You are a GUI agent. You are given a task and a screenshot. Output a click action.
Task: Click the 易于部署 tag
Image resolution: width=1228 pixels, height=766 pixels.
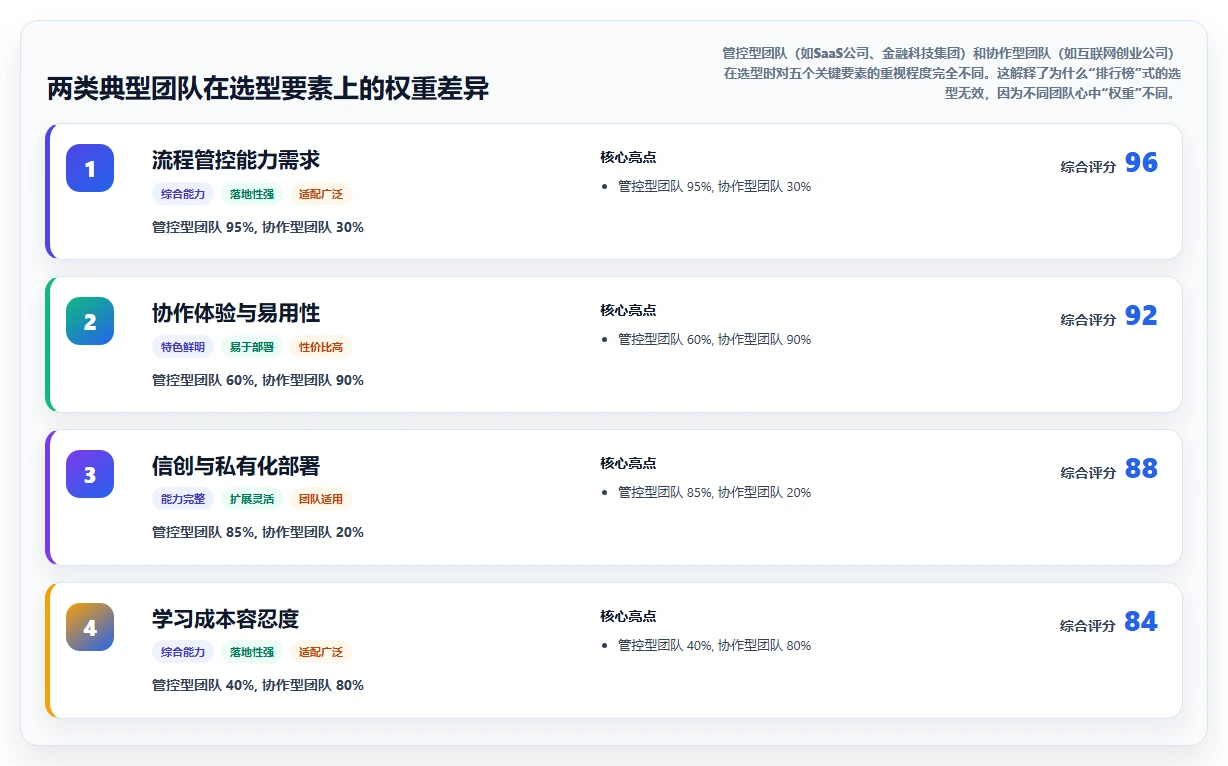point(252,347)
